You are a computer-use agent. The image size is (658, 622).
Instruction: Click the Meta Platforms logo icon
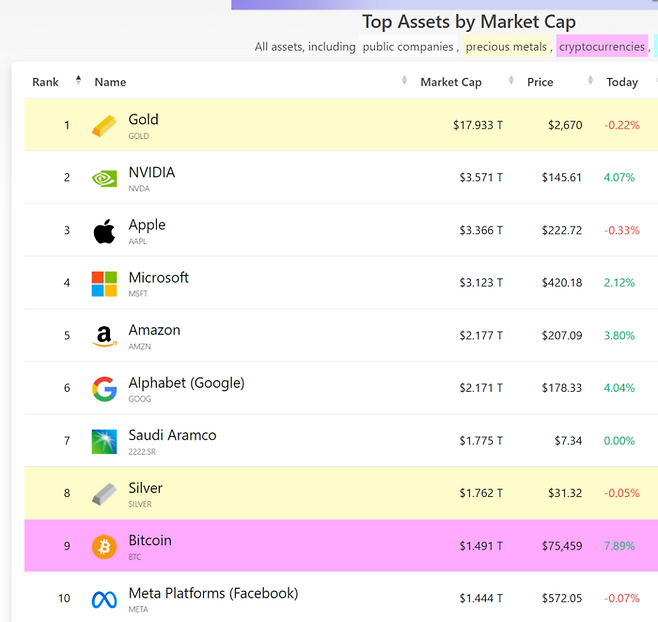point(104,600)
